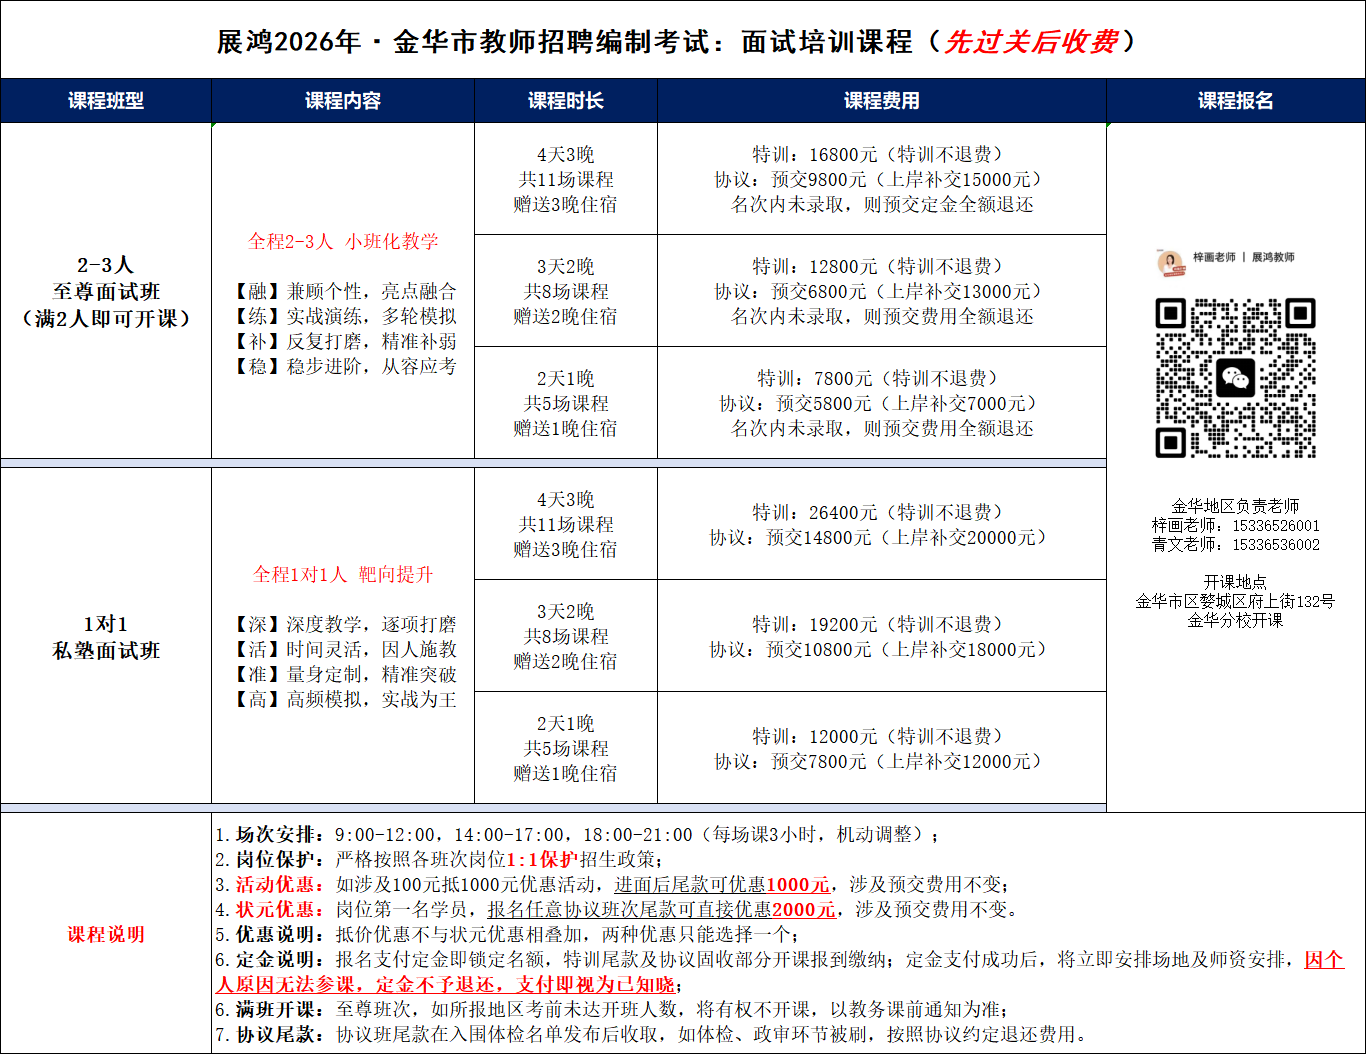Viewport: 1366px width, 1054px height.
Task: Click the red 先过关后收费 title text
Action: 1030,42
